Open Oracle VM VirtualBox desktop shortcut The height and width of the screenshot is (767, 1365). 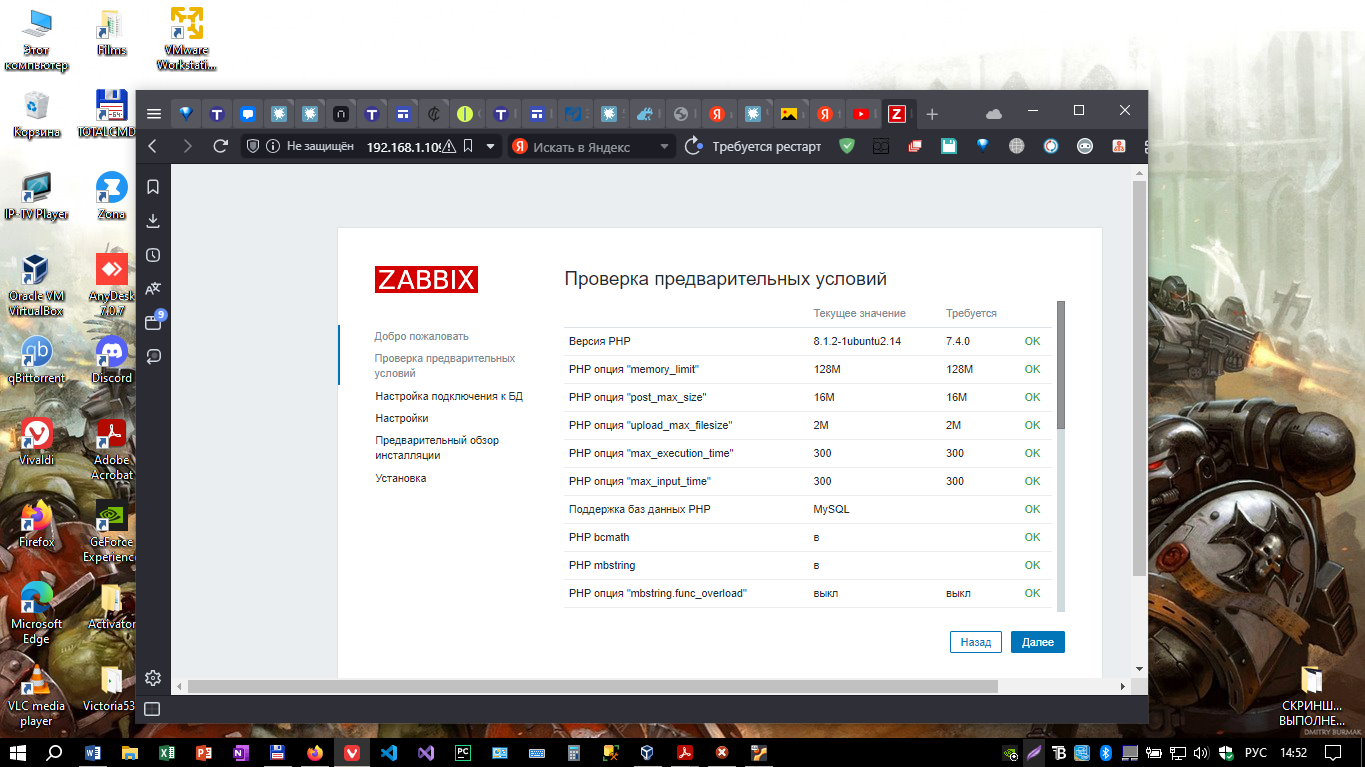tap(36, 285)
